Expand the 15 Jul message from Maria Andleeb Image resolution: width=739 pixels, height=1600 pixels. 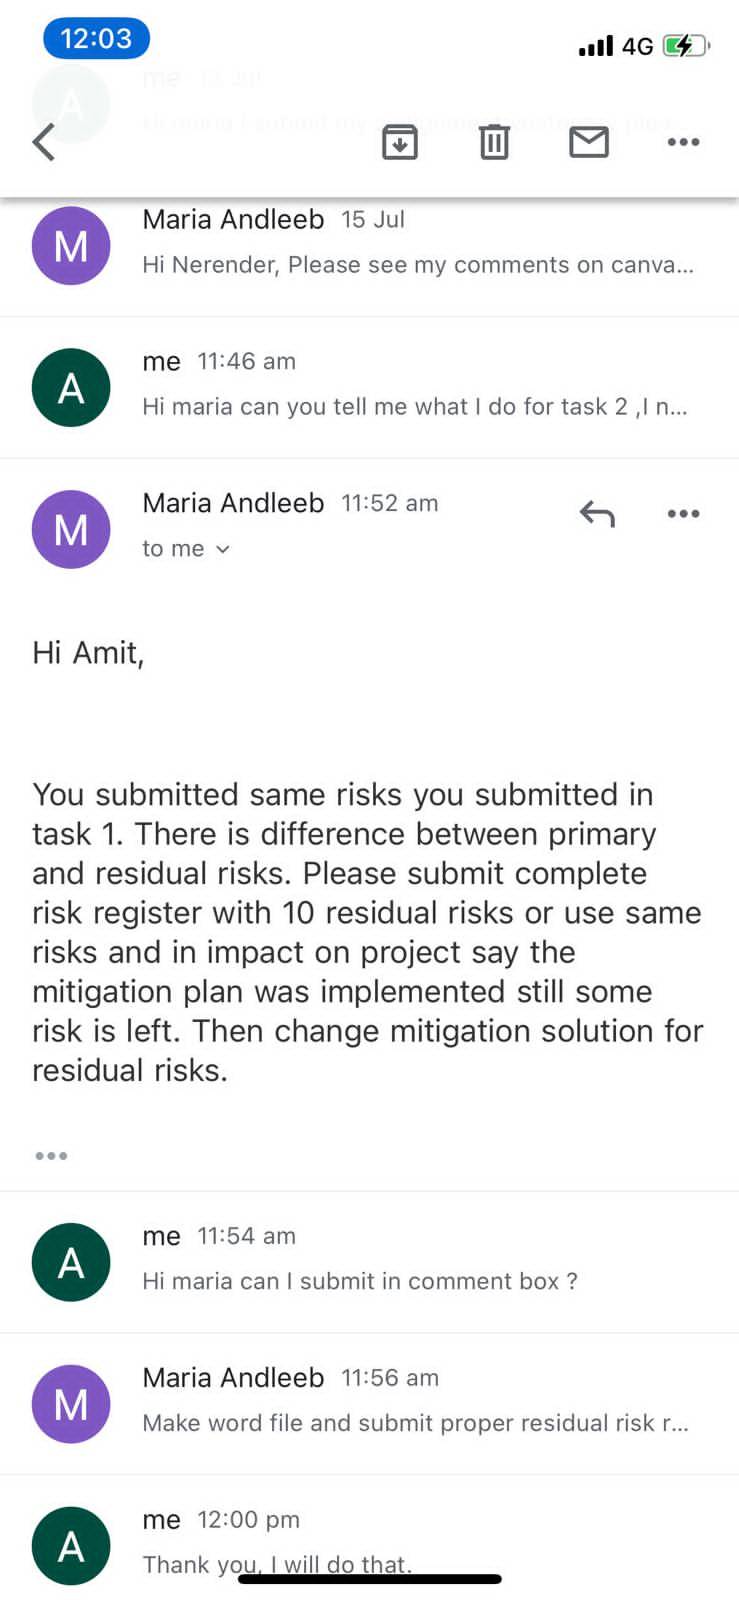pos(369,246)
